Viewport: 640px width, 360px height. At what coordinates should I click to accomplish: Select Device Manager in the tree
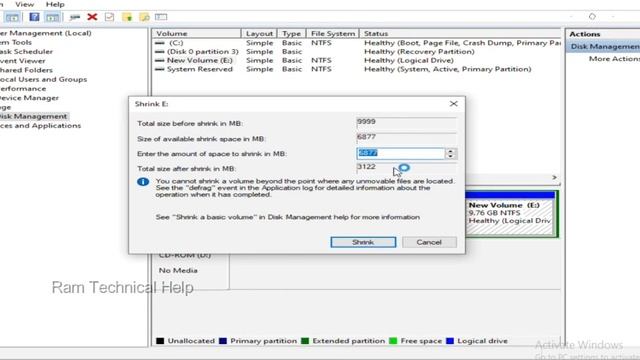coord(29,98)
